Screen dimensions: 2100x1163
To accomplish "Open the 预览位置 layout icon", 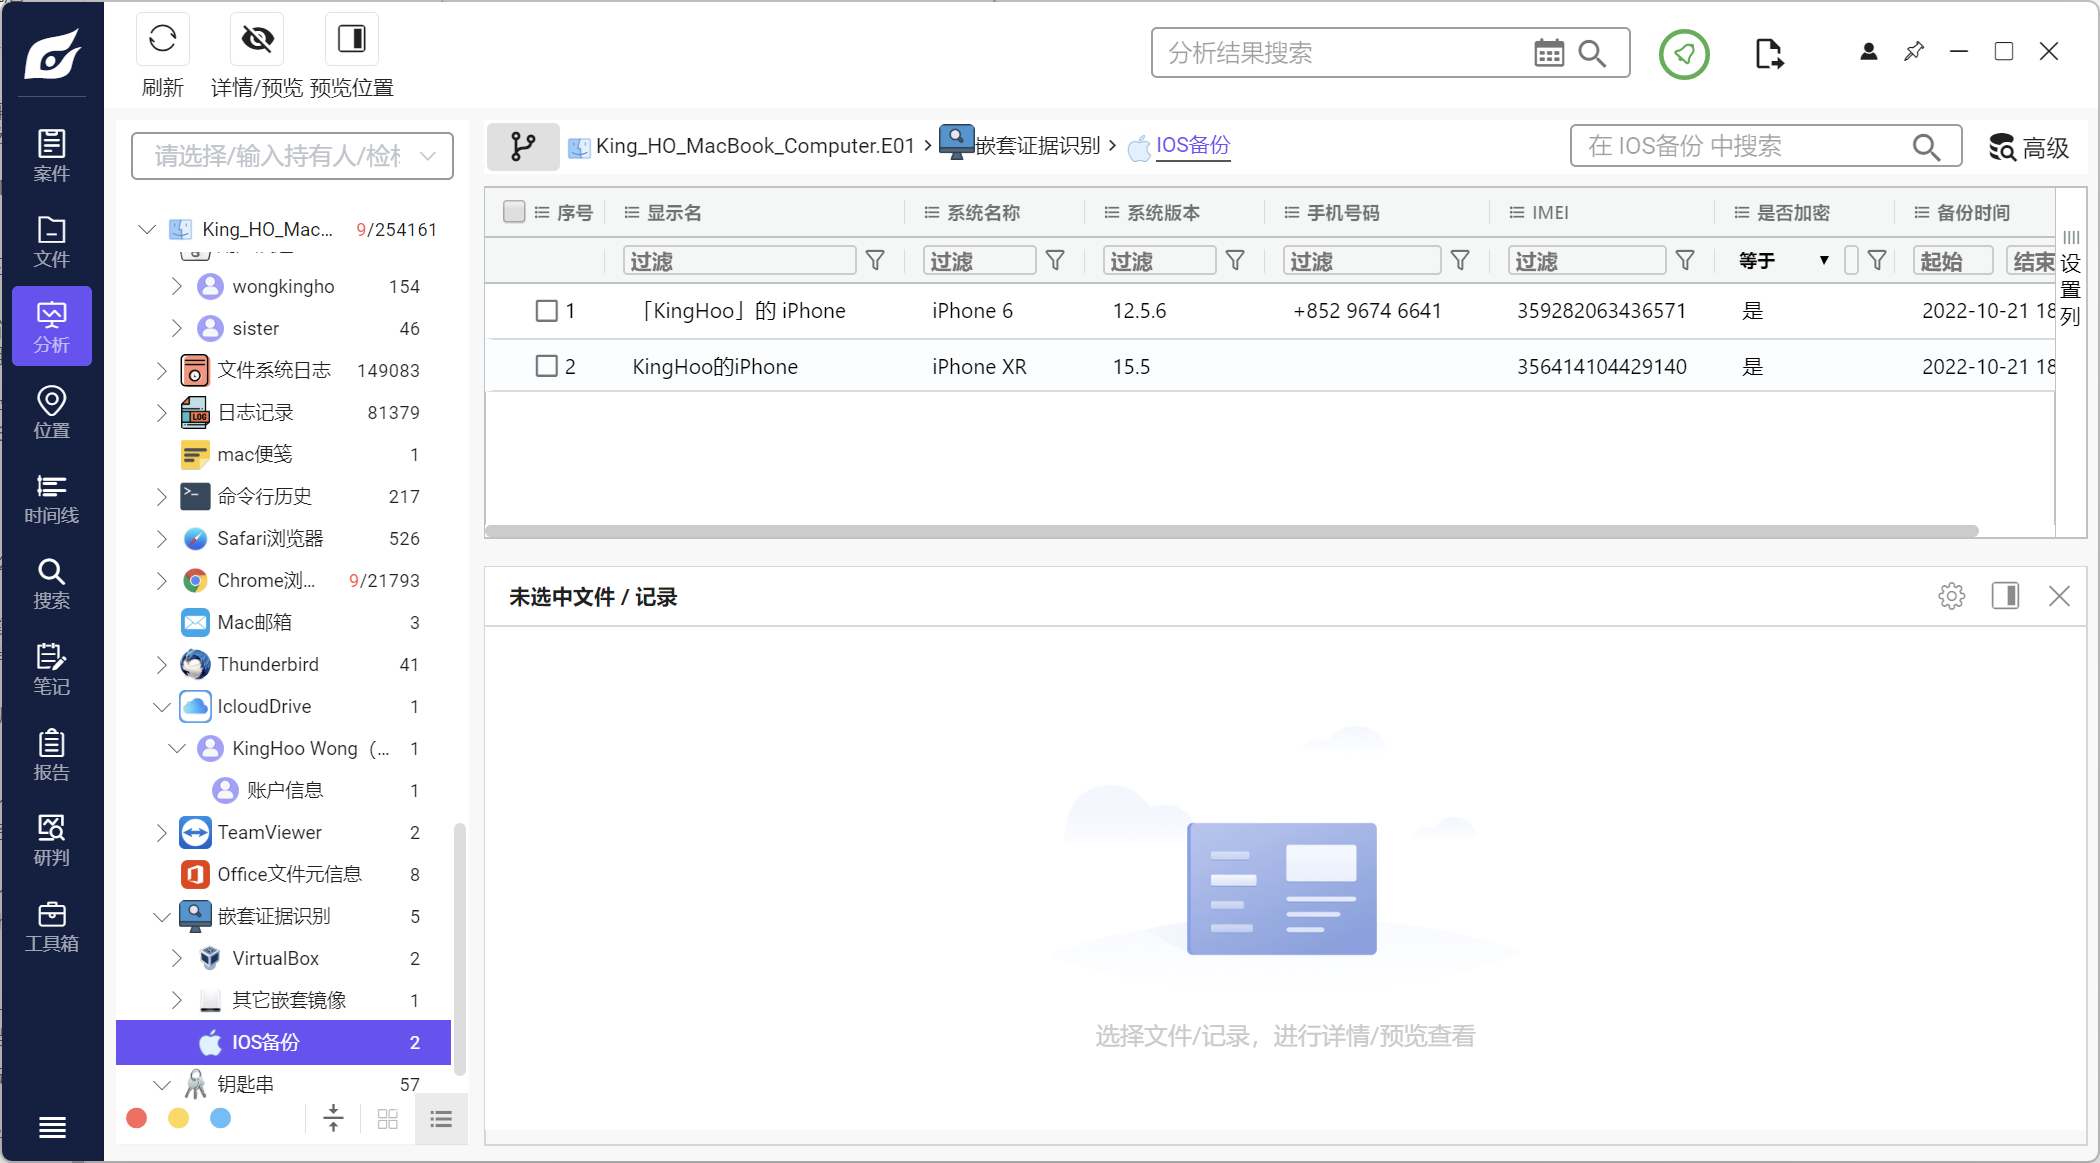I will [352, 39].
